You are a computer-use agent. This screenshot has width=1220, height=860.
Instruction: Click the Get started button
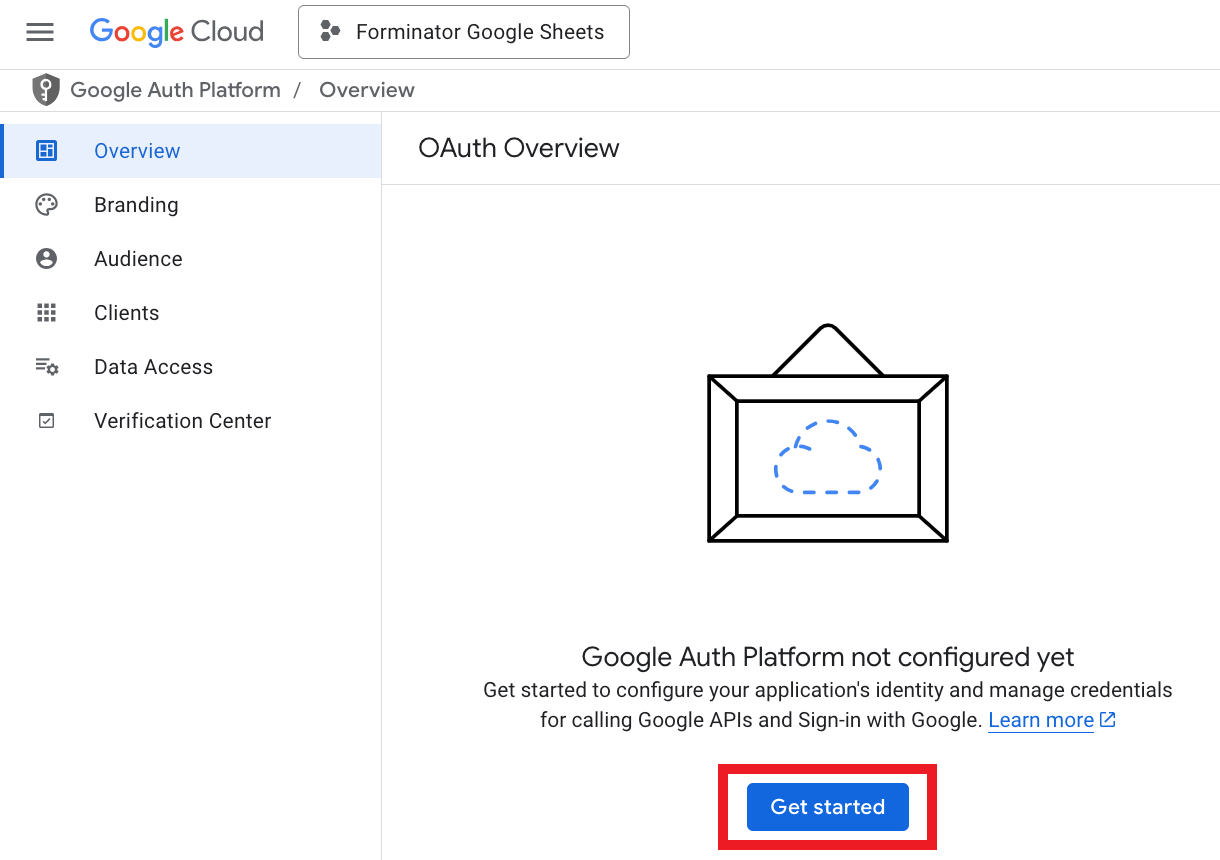pos(828,807)
